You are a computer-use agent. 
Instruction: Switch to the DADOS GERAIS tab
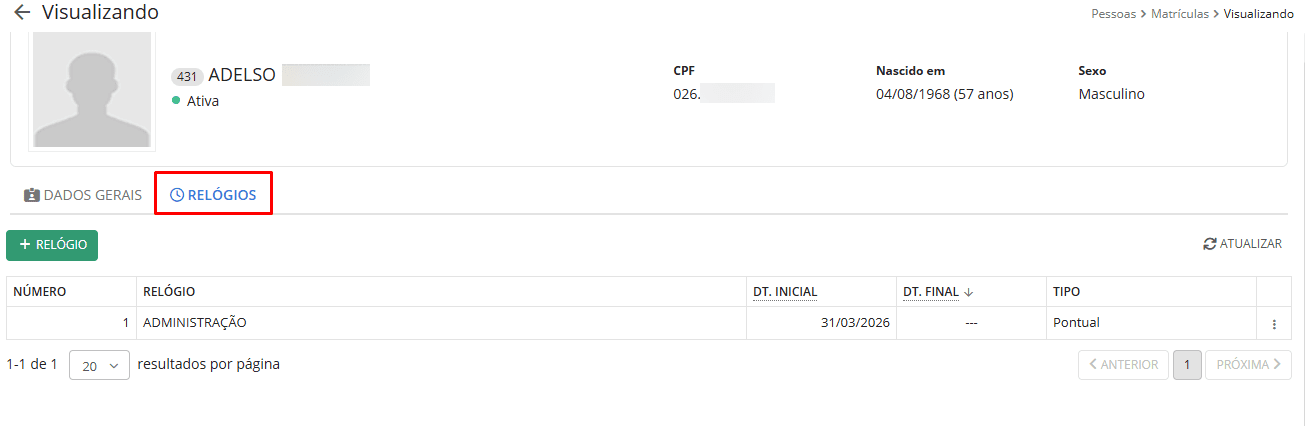83,195
